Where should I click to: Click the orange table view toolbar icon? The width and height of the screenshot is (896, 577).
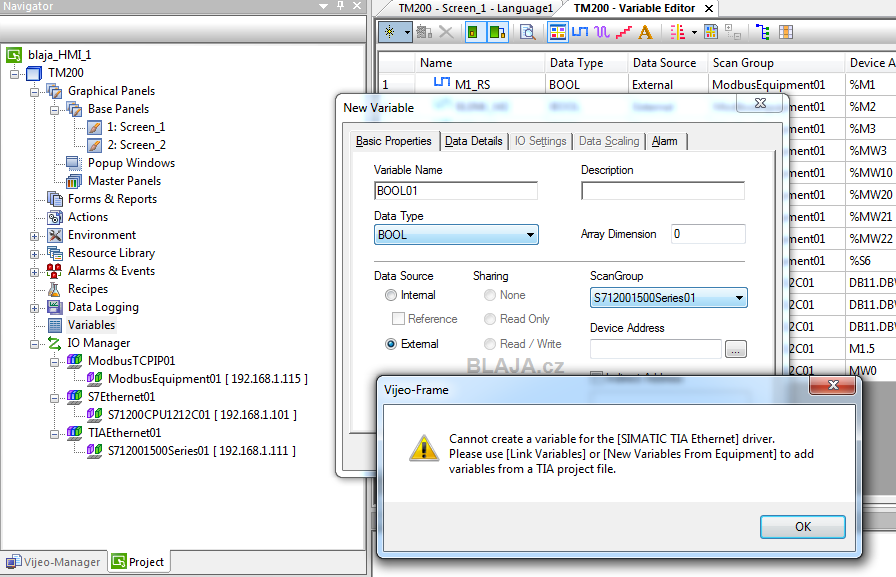pos(786,32)
